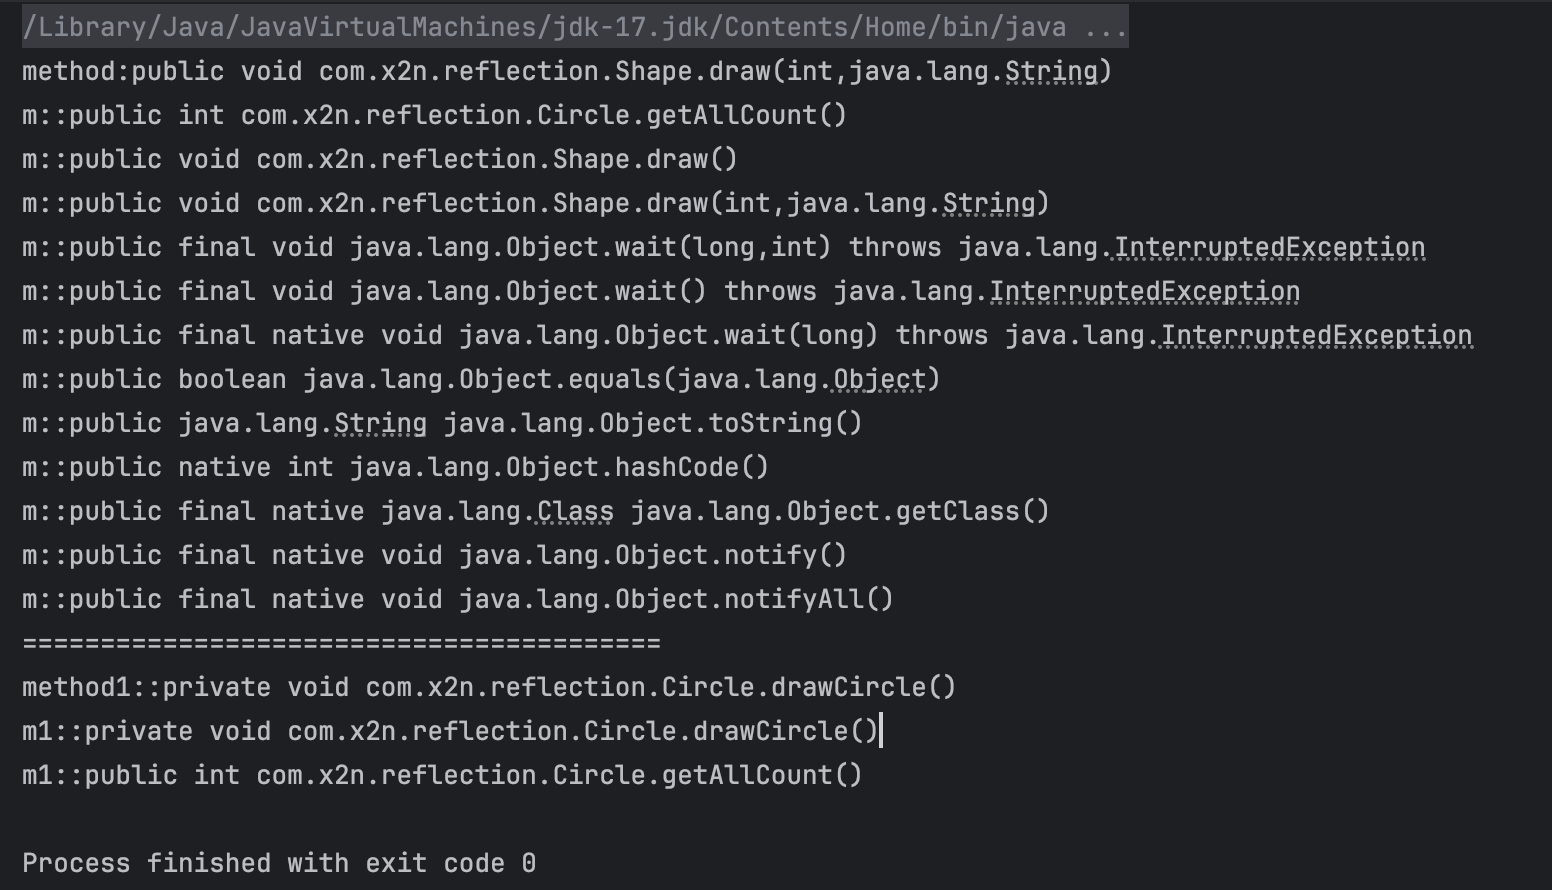Click the m1::public int getAllCount() line
The height and width of the screenshot is (890, 1552).
point(442,775)
